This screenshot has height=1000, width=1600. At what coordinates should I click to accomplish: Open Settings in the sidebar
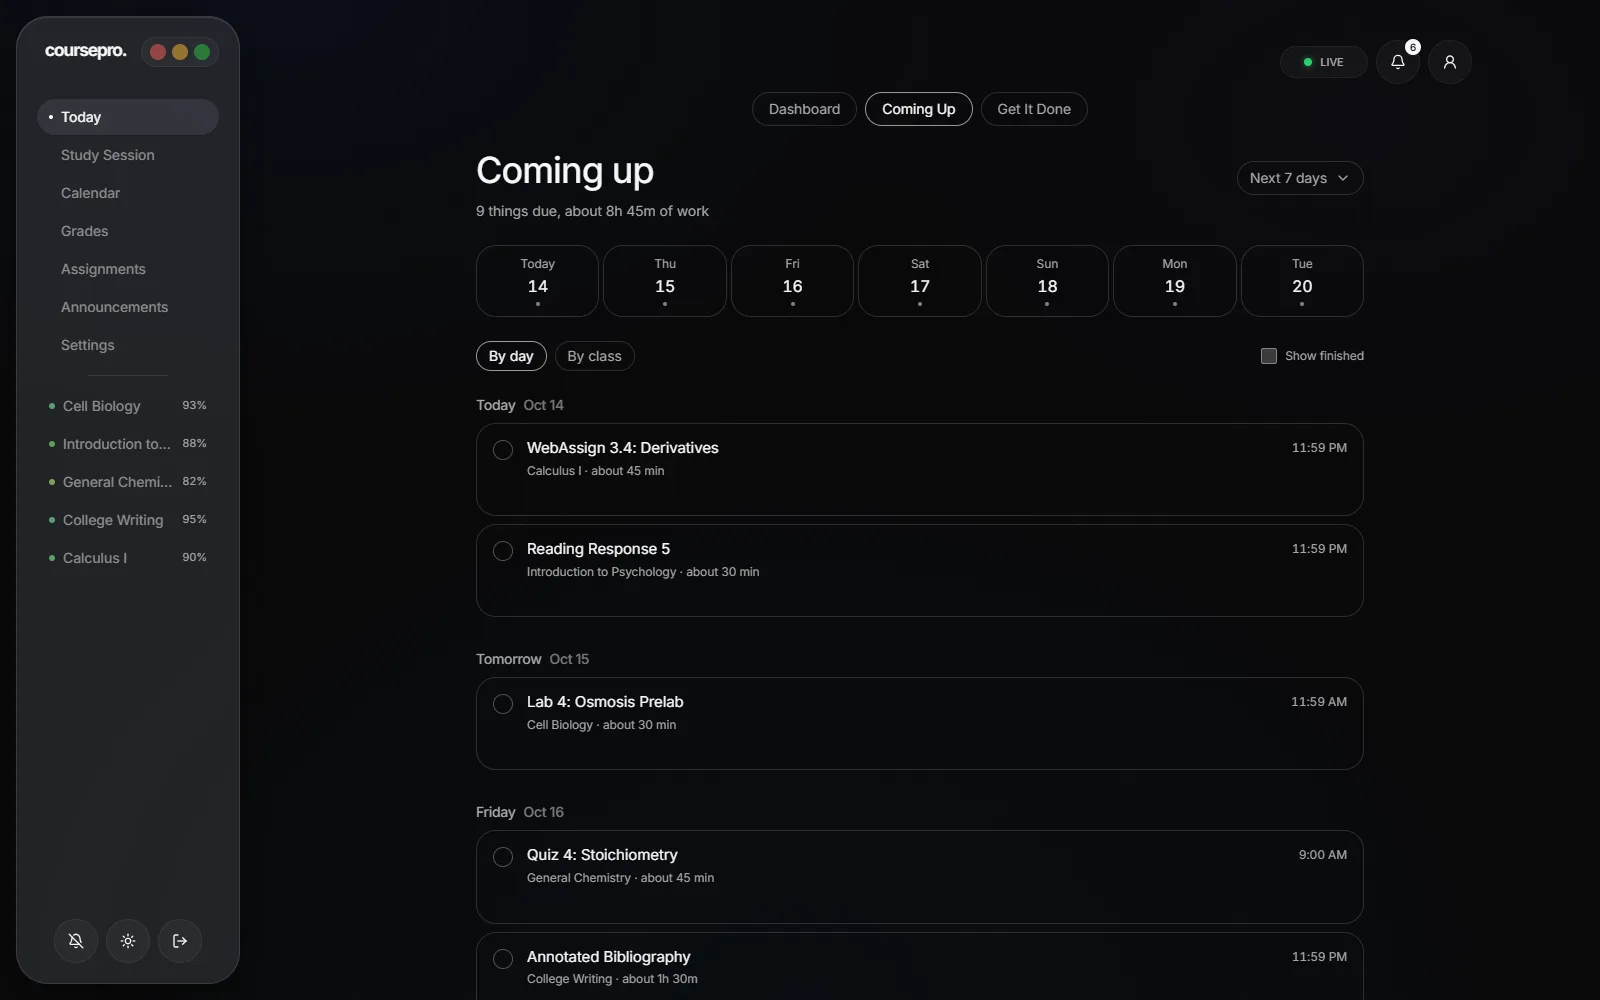pos(128,345)
